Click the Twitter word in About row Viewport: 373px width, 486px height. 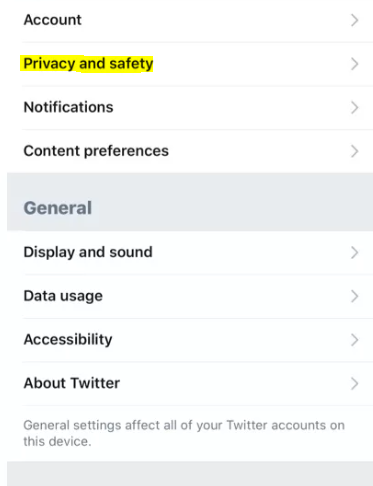pos(95,383)
